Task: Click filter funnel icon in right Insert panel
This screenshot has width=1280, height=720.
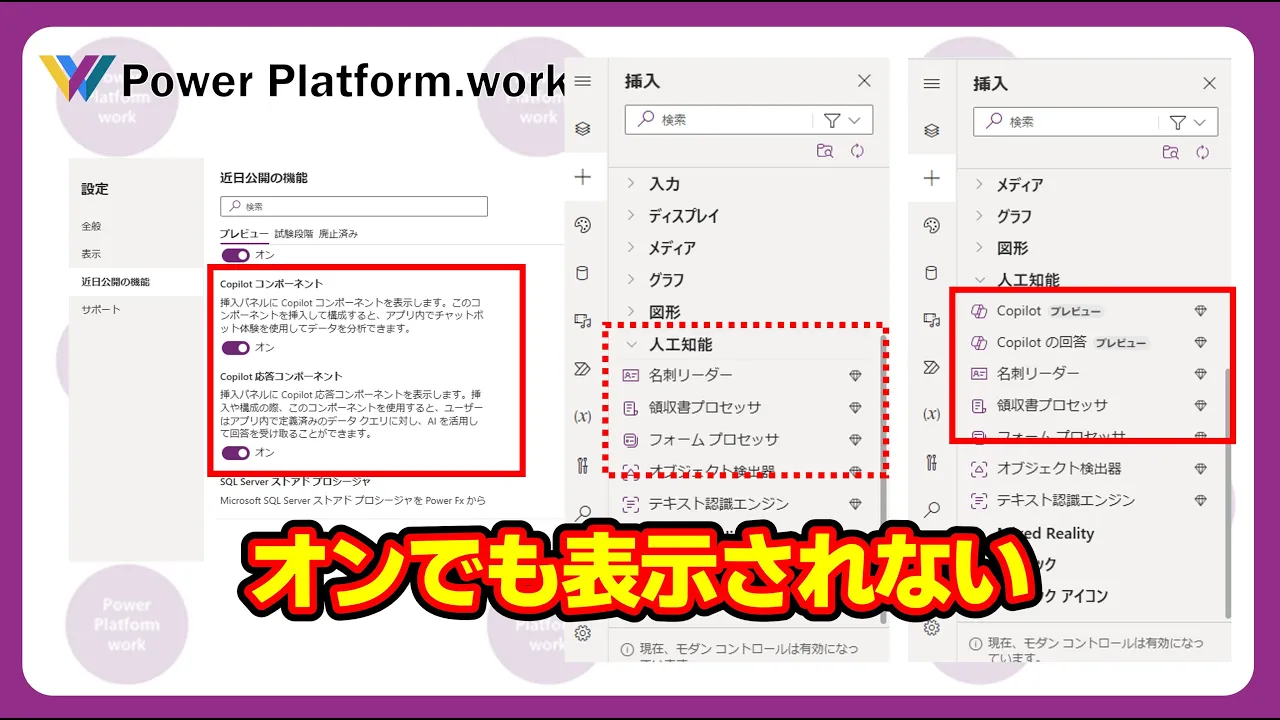Action: click(1178, 122)
